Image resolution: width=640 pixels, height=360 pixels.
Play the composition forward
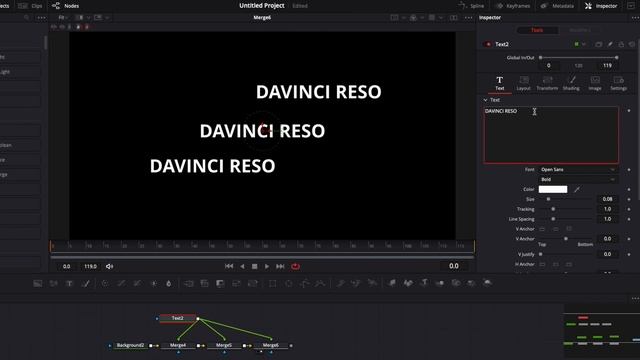(x=267, y=266)
